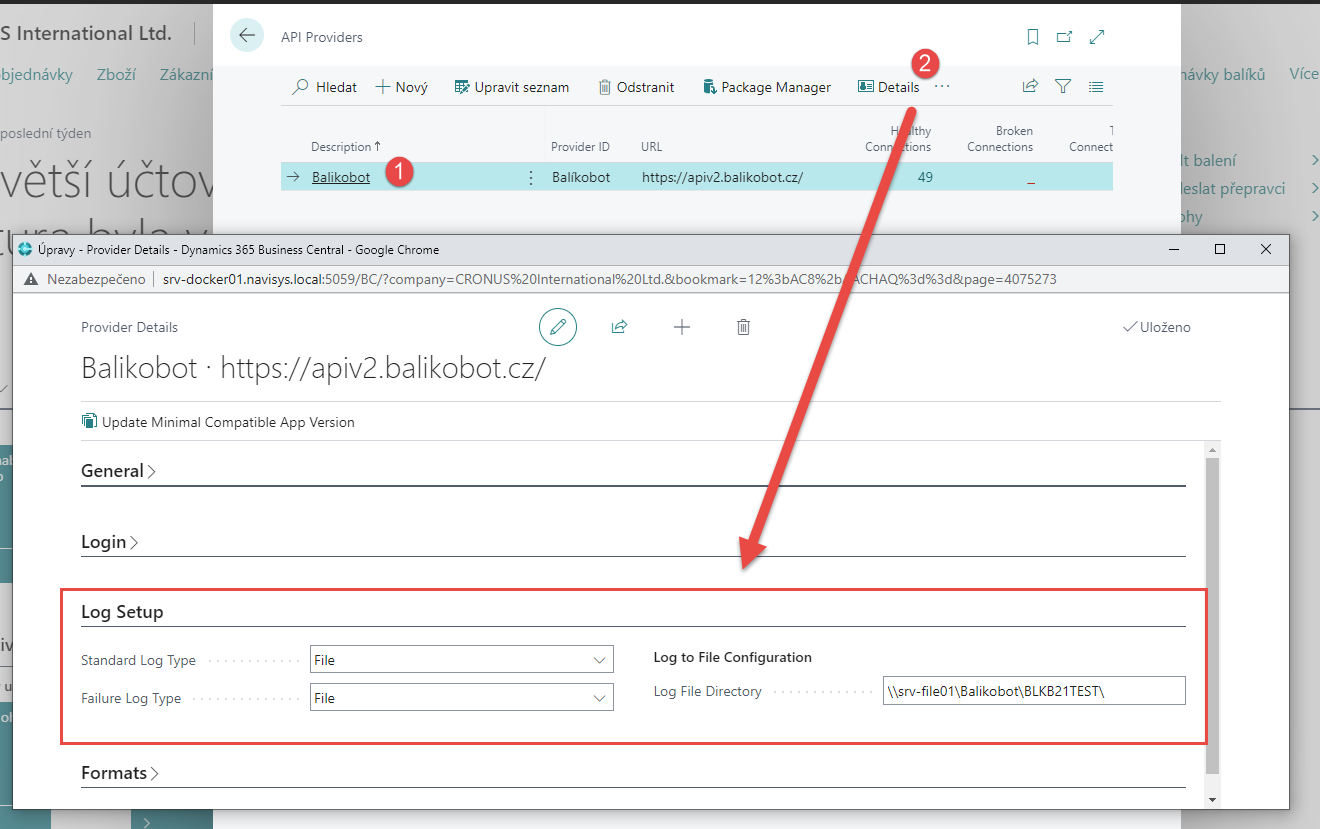Open Package Manager from the toolbar
The height and width of the screenshot is (829, 1320).
[766, 87]
